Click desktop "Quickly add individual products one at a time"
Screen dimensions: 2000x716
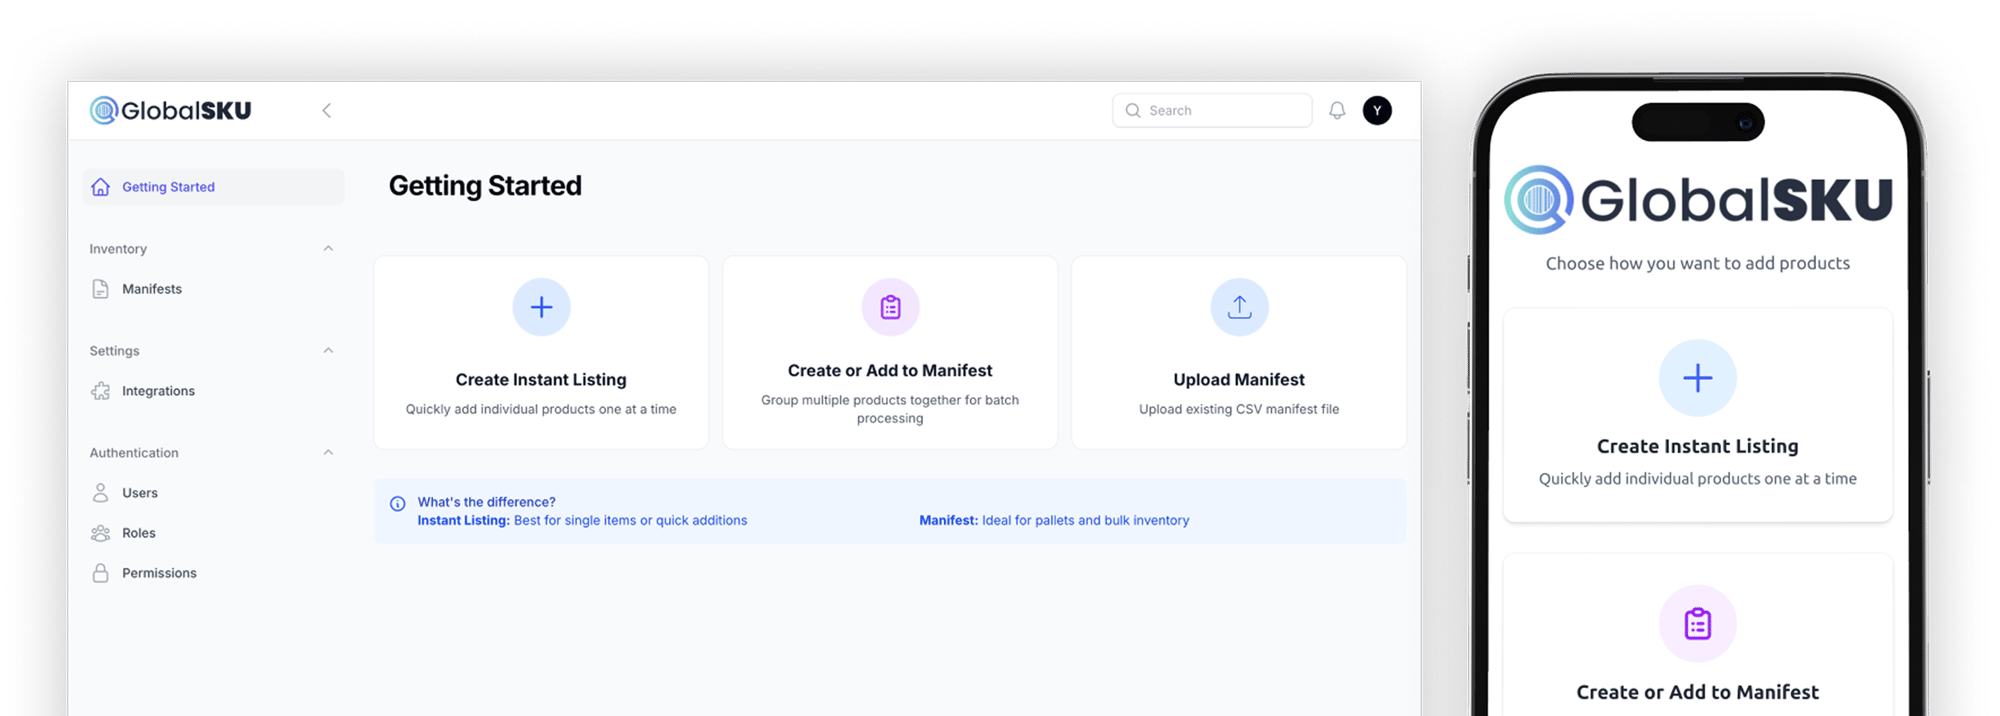click(541, 409)
